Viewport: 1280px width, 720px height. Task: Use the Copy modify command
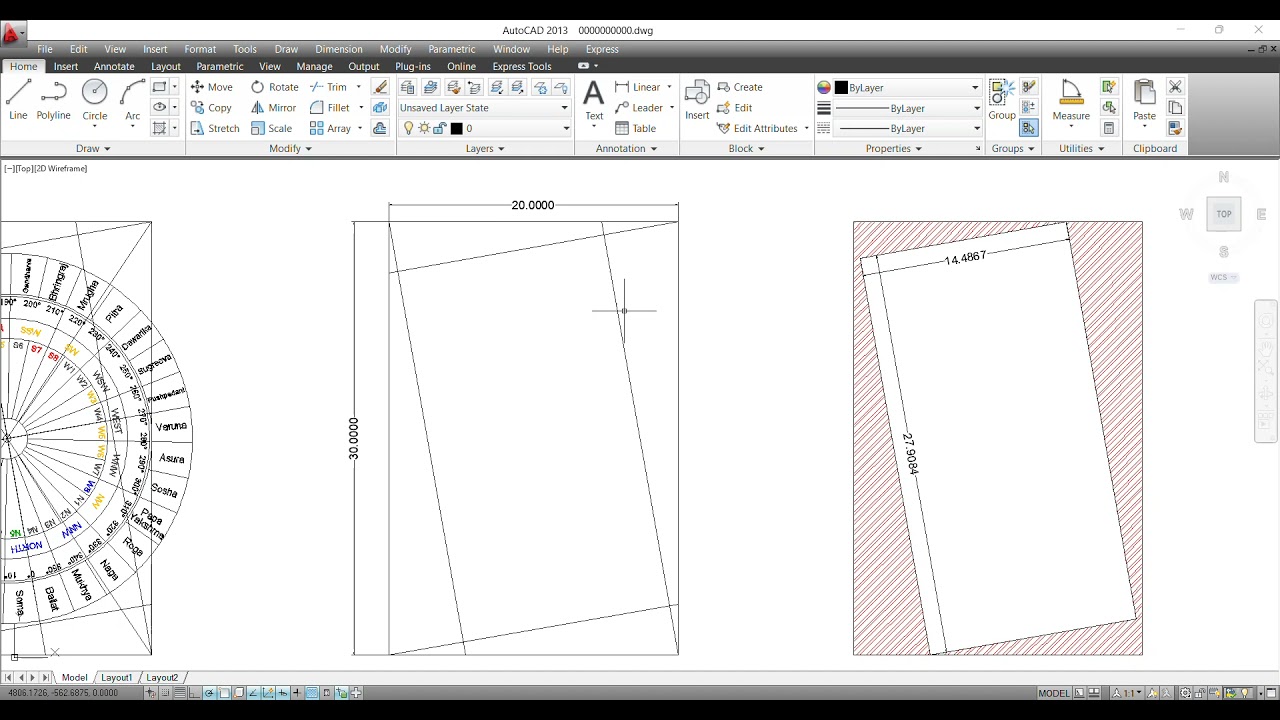[211, 108]
